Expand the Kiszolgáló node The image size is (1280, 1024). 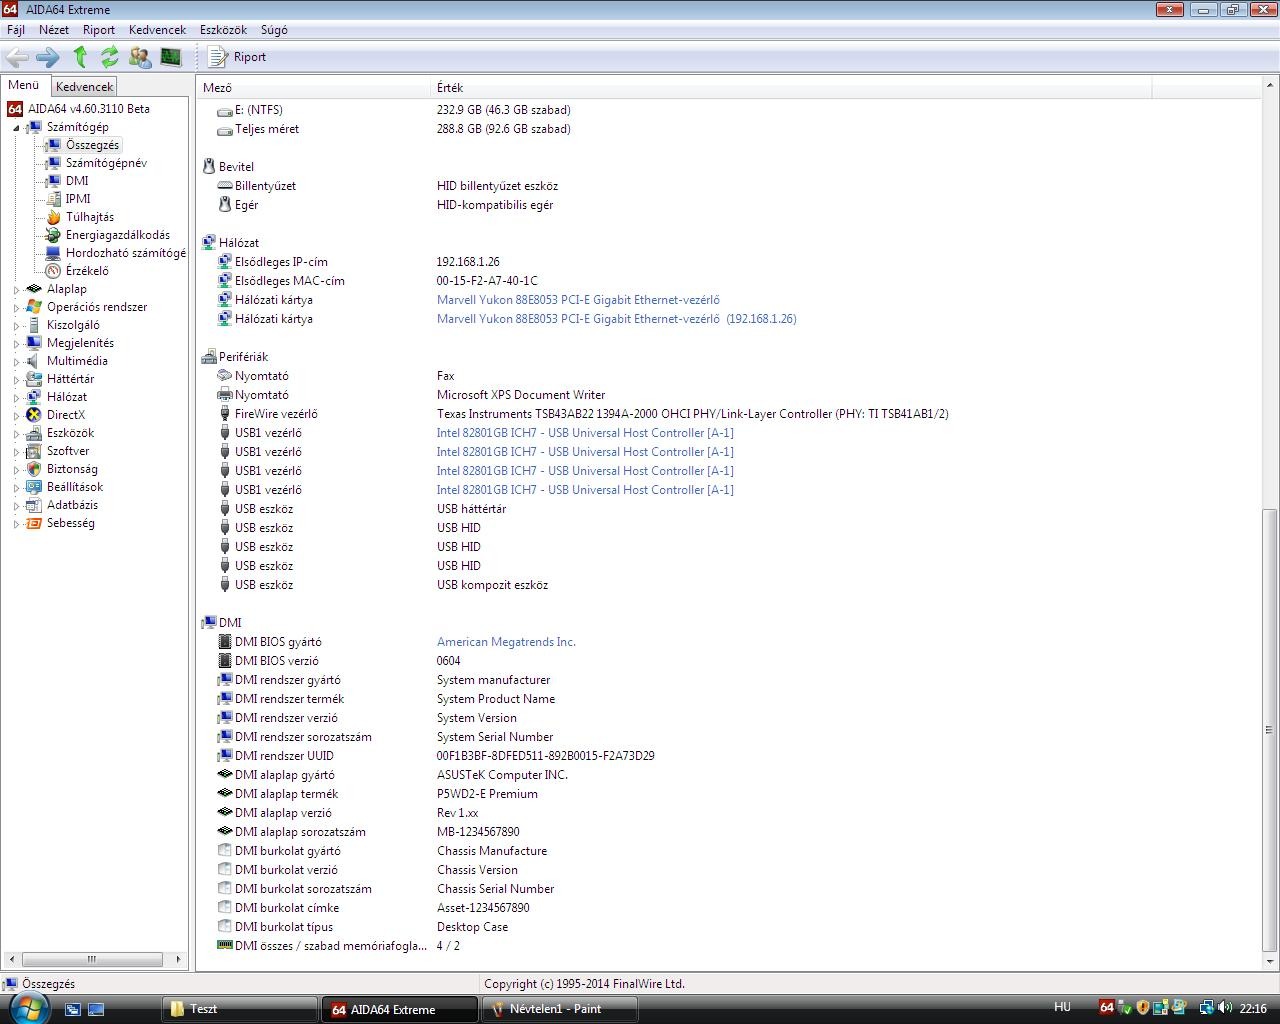(16, 325)
